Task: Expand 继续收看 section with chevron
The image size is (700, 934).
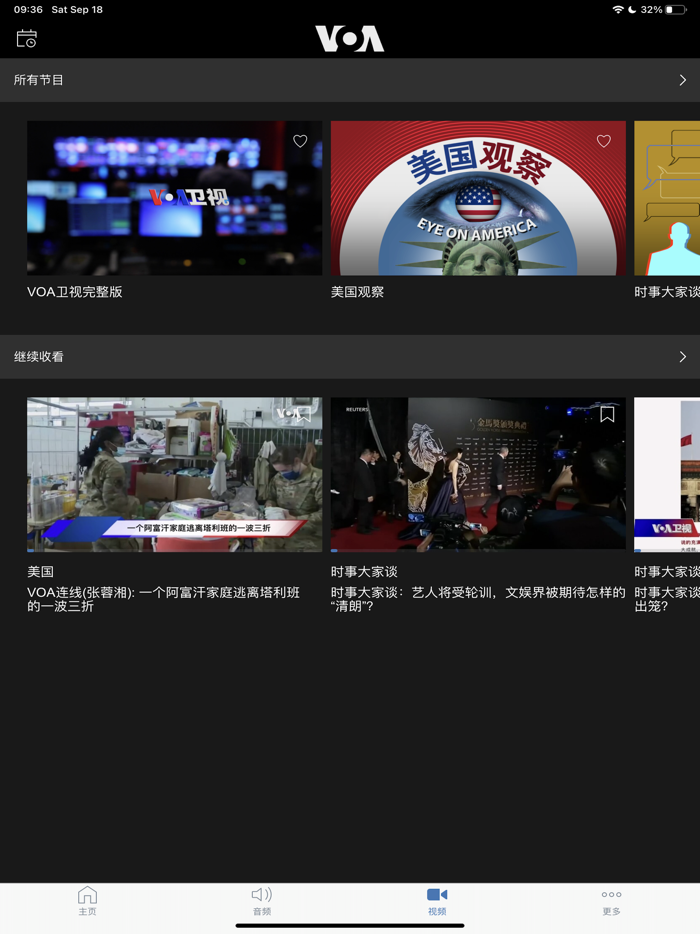Action: click(683, 357)
